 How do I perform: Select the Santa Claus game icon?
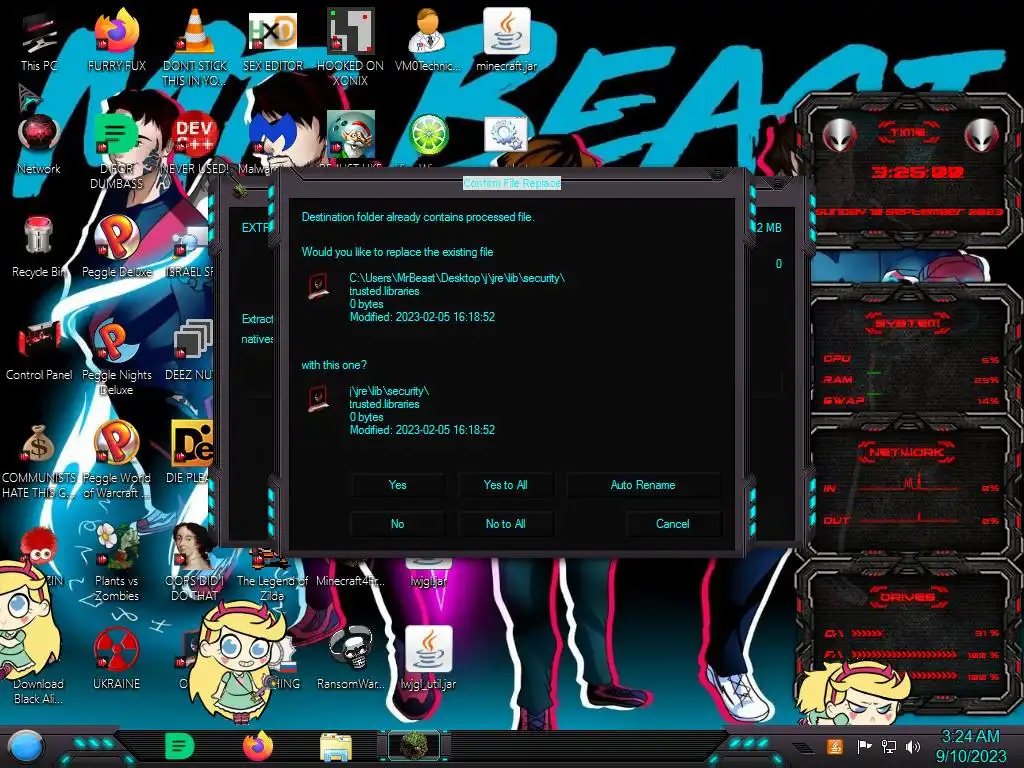(x=350, y=135)
